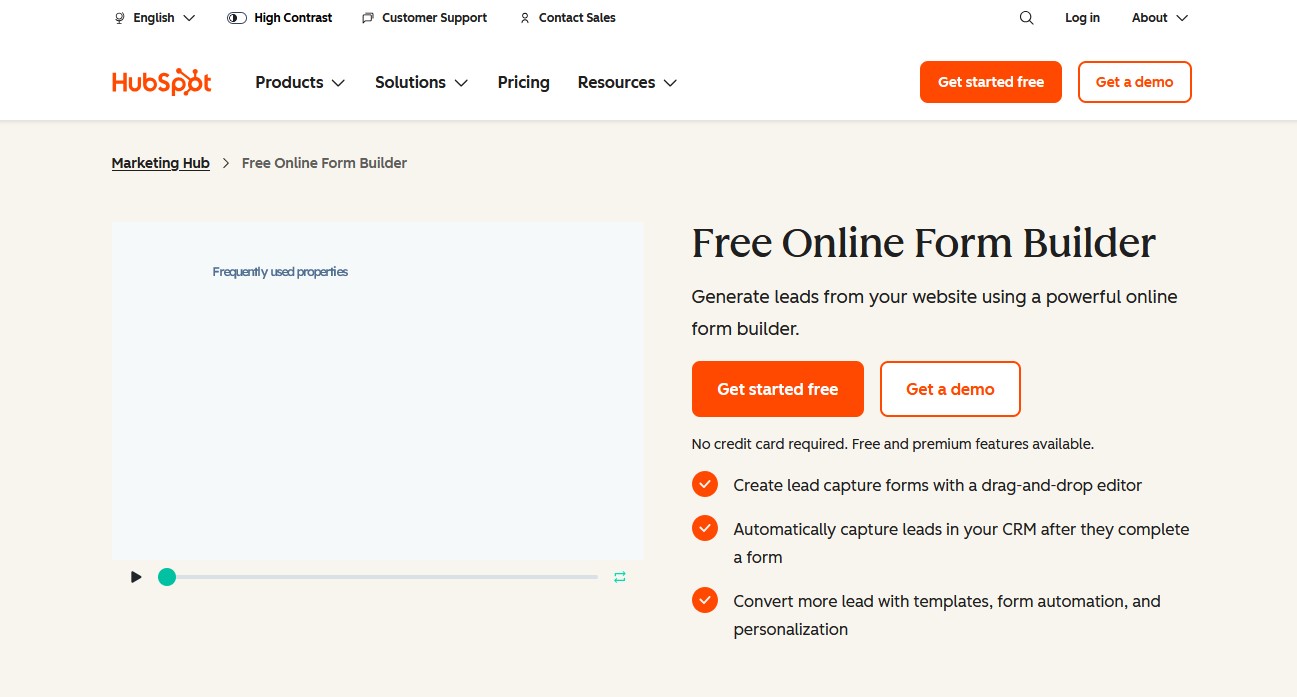The image size is (1297, 697).
Task: Click the High Contrast label
Action: click(x=293, y=18)
